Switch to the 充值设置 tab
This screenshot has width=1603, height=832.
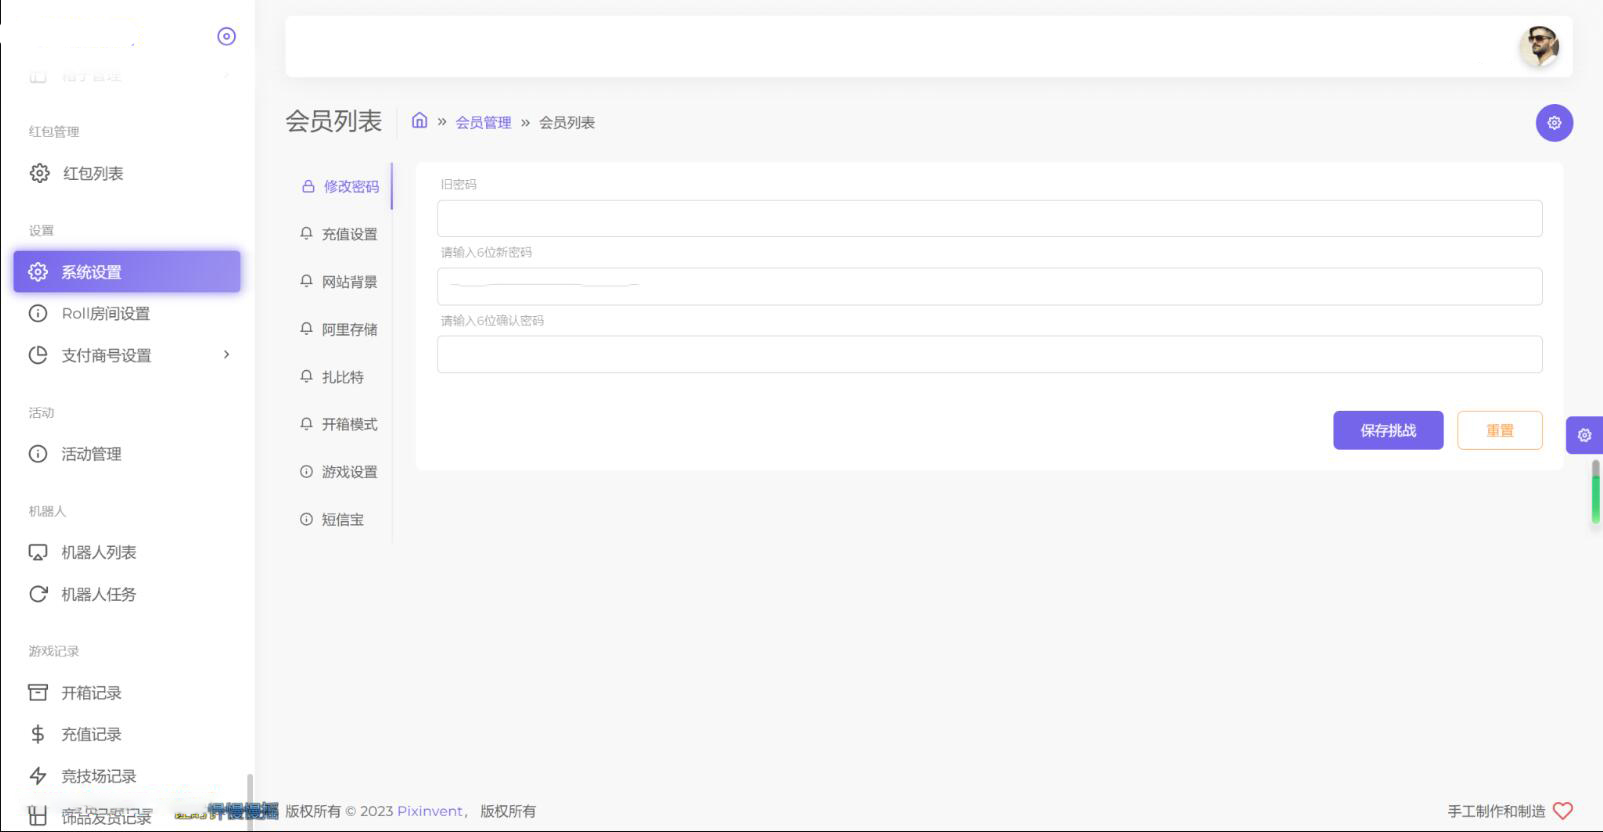[340, 234]
